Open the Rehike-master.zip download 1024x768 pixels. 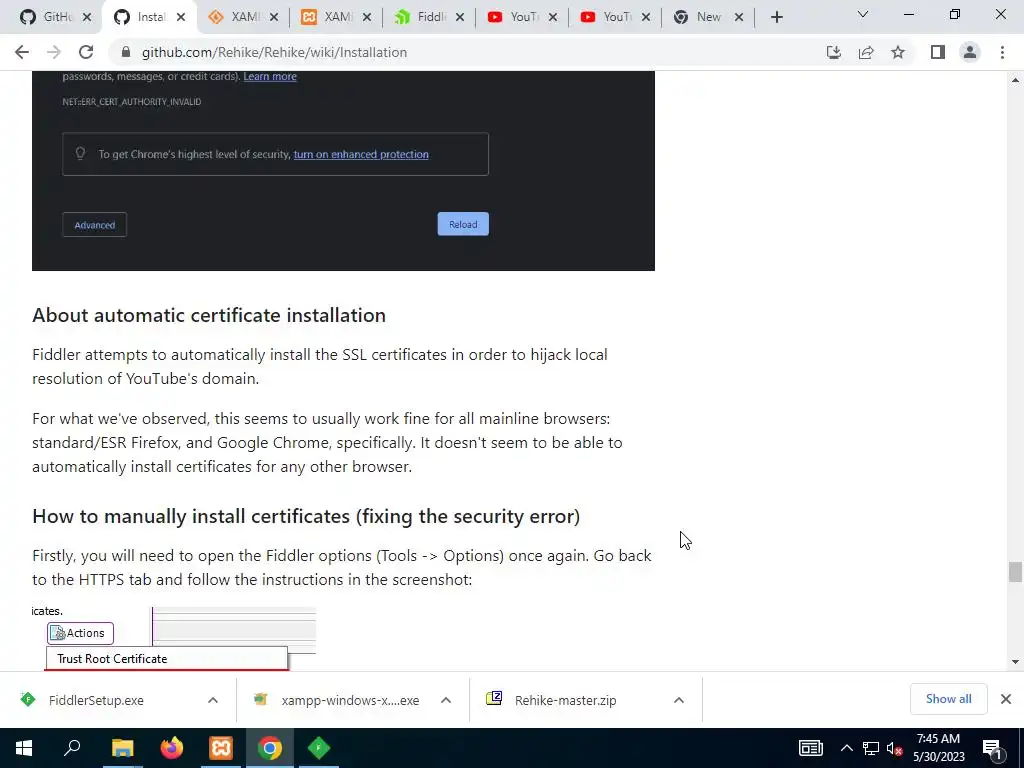pyautogui.click(x=566, y=700)
